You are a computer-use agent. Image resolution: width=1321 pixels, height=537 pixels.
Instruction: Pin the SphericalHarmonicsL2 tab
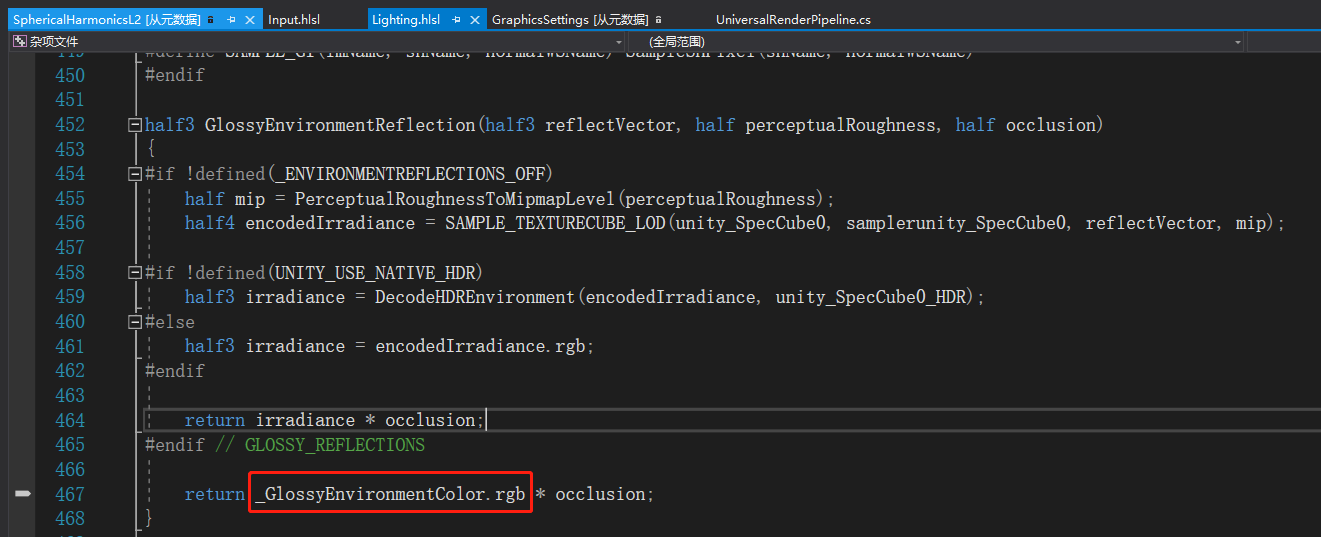point(231,19)
